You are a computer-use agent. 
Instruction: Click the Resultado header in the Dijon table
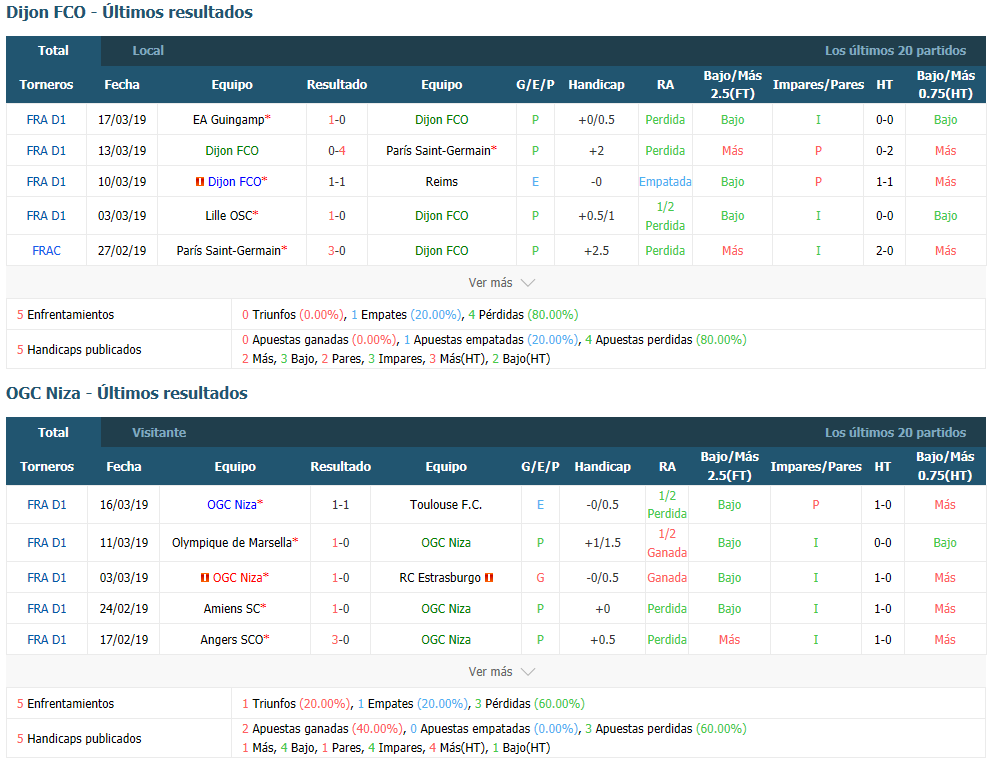click(337, 85)
